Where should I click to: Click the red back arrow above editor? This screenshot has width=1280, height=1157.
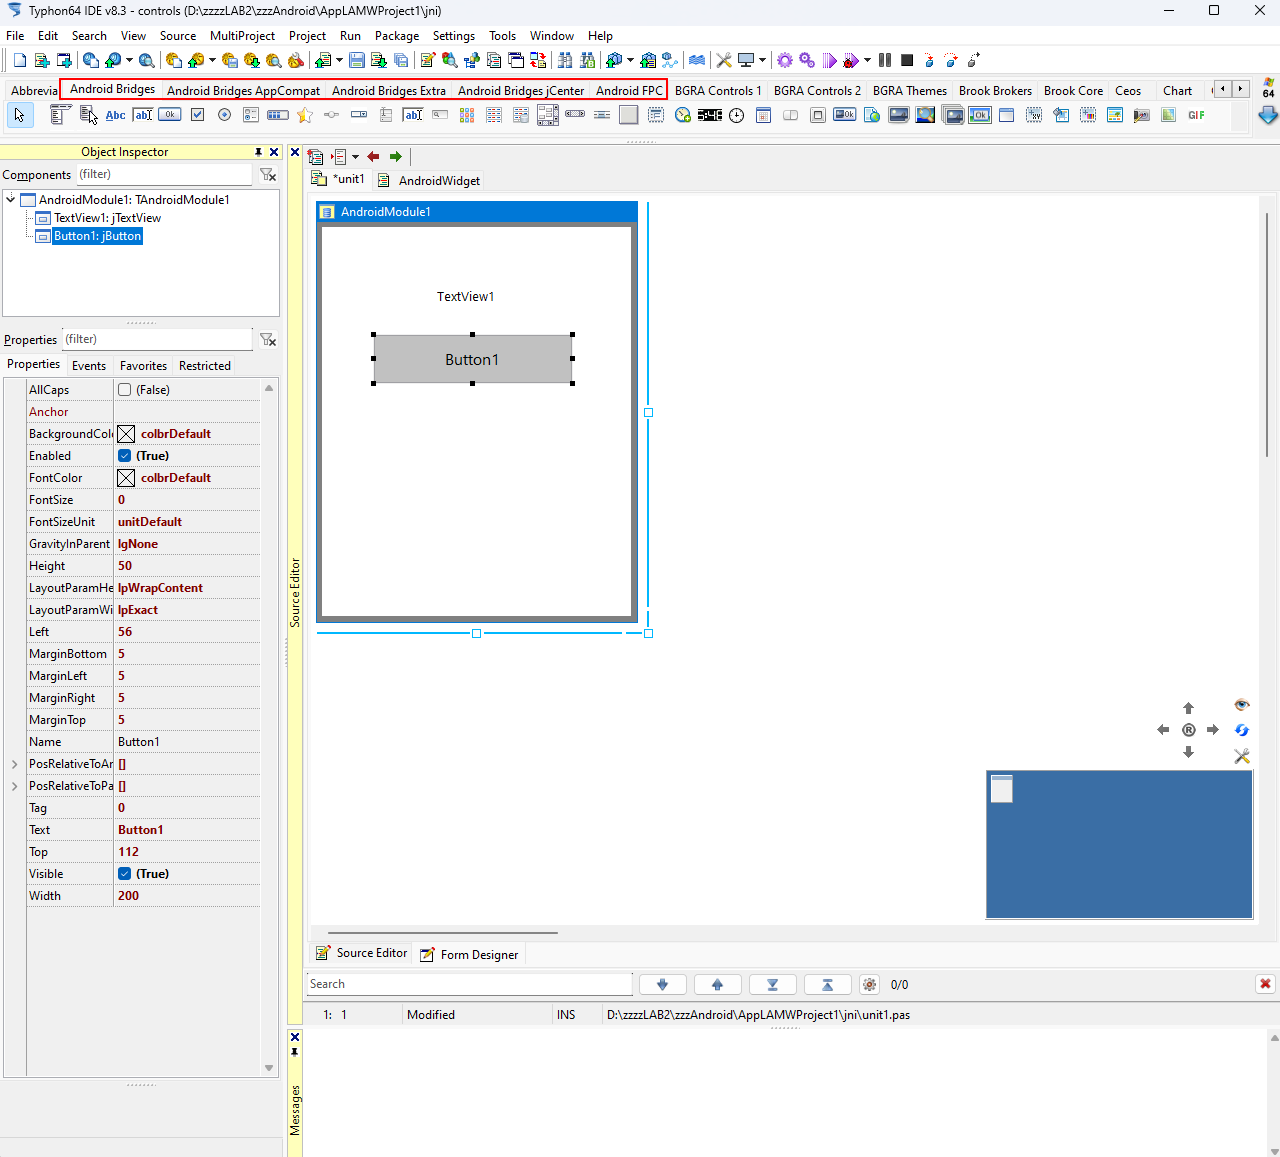pos(373,157)
